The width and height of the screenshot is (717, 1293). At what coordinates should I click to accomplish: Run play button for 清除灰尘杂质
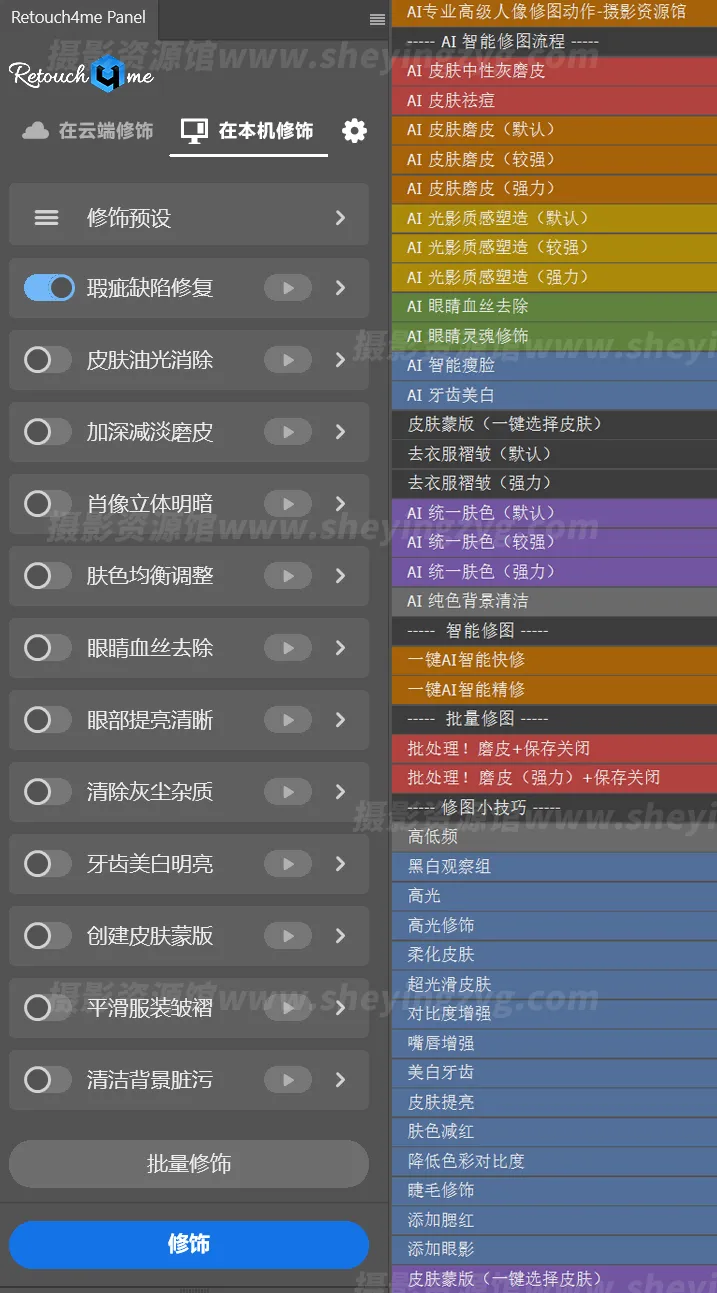pyautogui.click(x=288, y=792)
